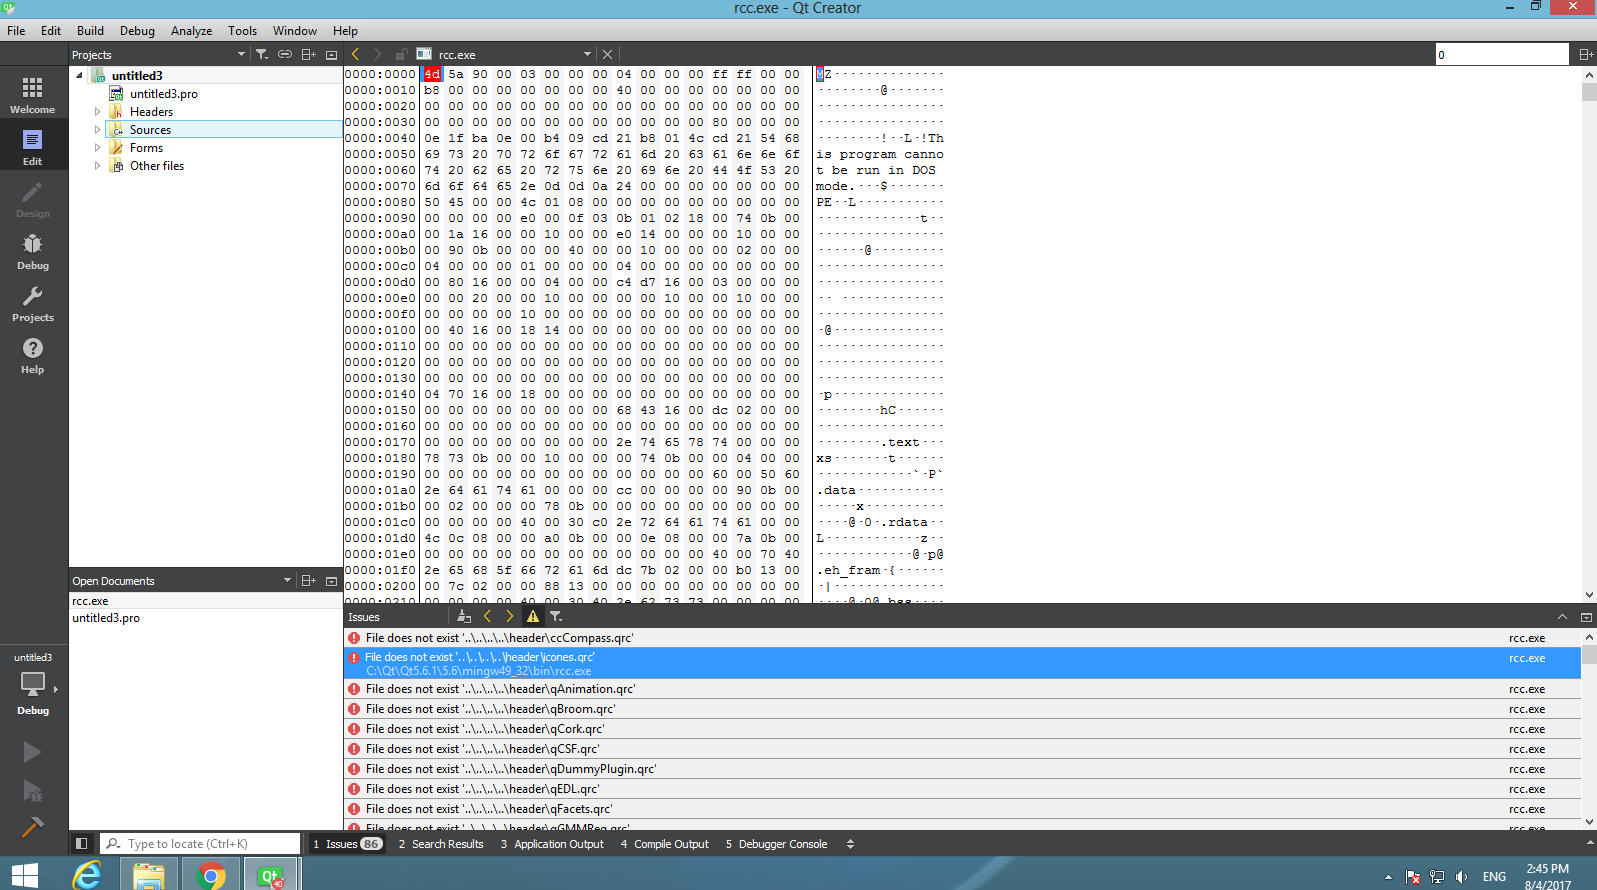This screenshot has width=1597, height=890.
Task: Launch Google Chrome from taskbar
Action: tap(211, 875)
